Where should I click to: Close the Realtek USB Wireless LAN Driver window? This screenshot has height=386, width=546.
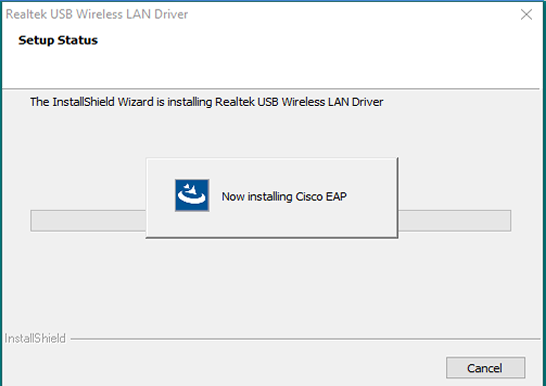(x=526, y=14)
